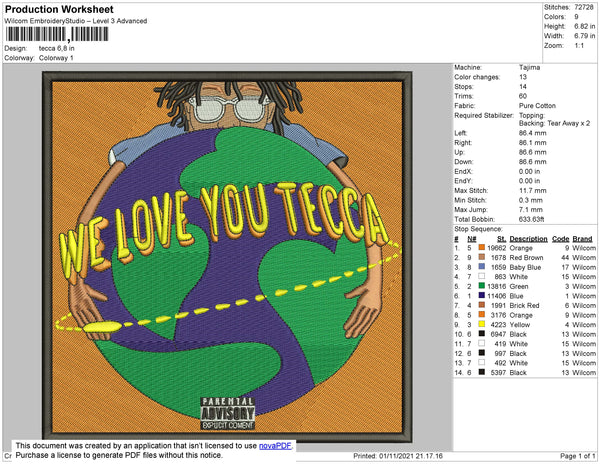Click the 'Backing: Tear Away x 2' text
Image resolution: width=600 pixels, height=464 pixels.
554,123
